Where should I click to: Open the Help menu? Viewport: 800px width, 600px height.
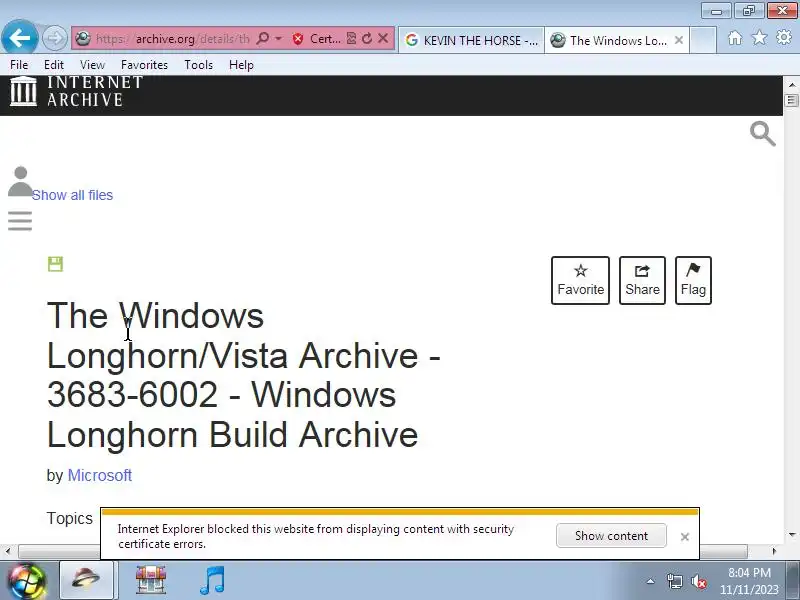click(241, 65)
